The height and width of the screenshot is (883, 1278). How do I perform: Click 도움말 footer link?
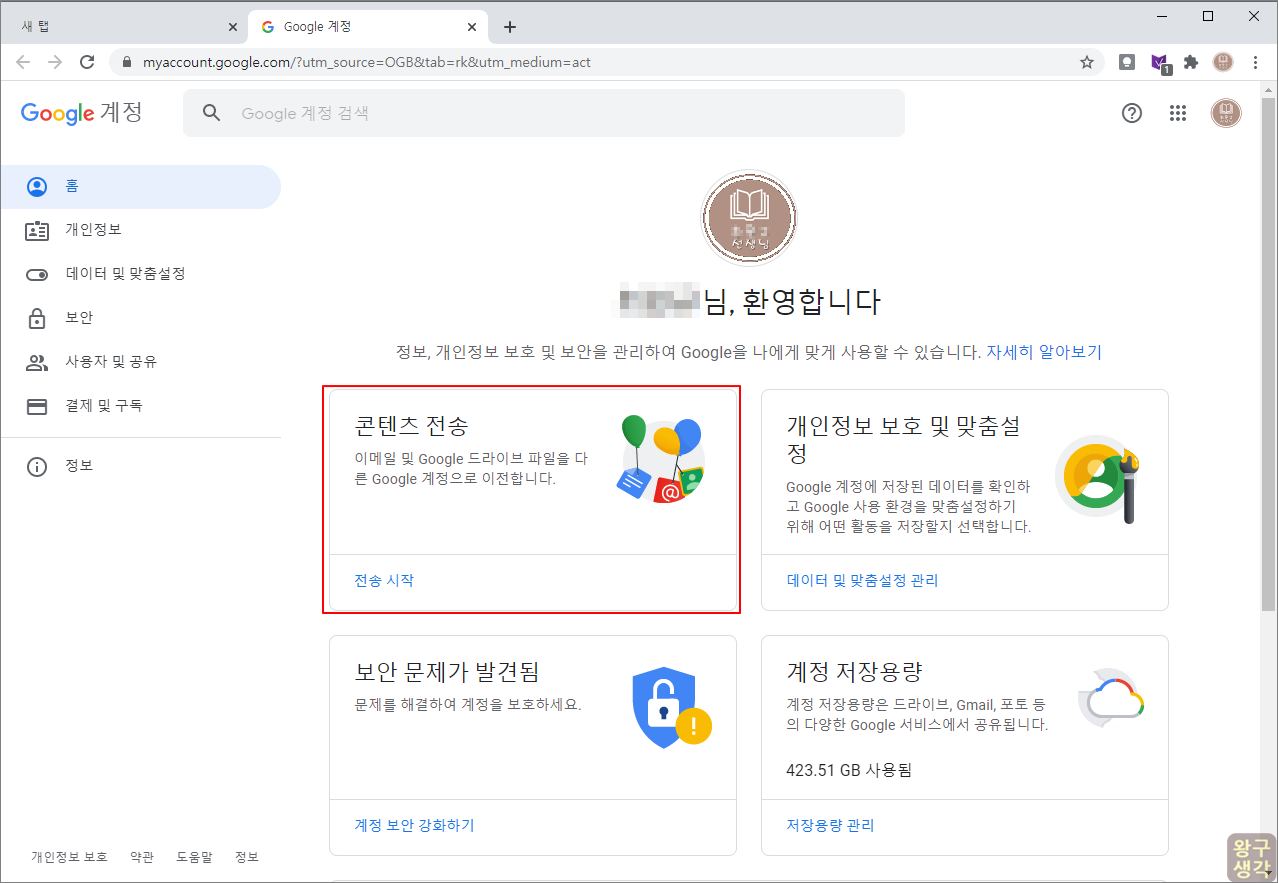194,857
